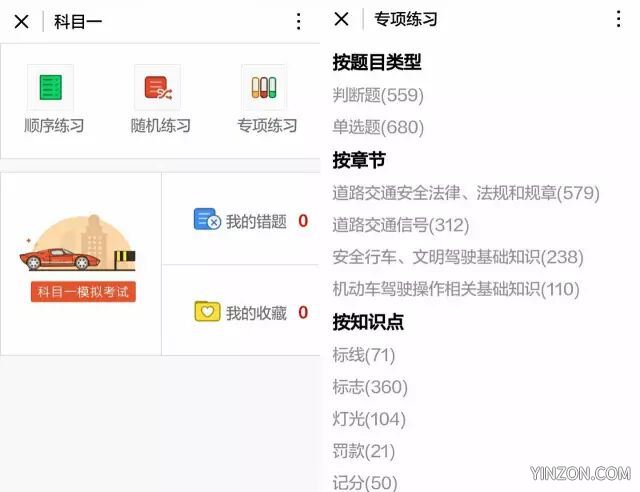Open the three-dot menu on the 专项练习 page
640x492 pixels.
[x=619, y=19]
